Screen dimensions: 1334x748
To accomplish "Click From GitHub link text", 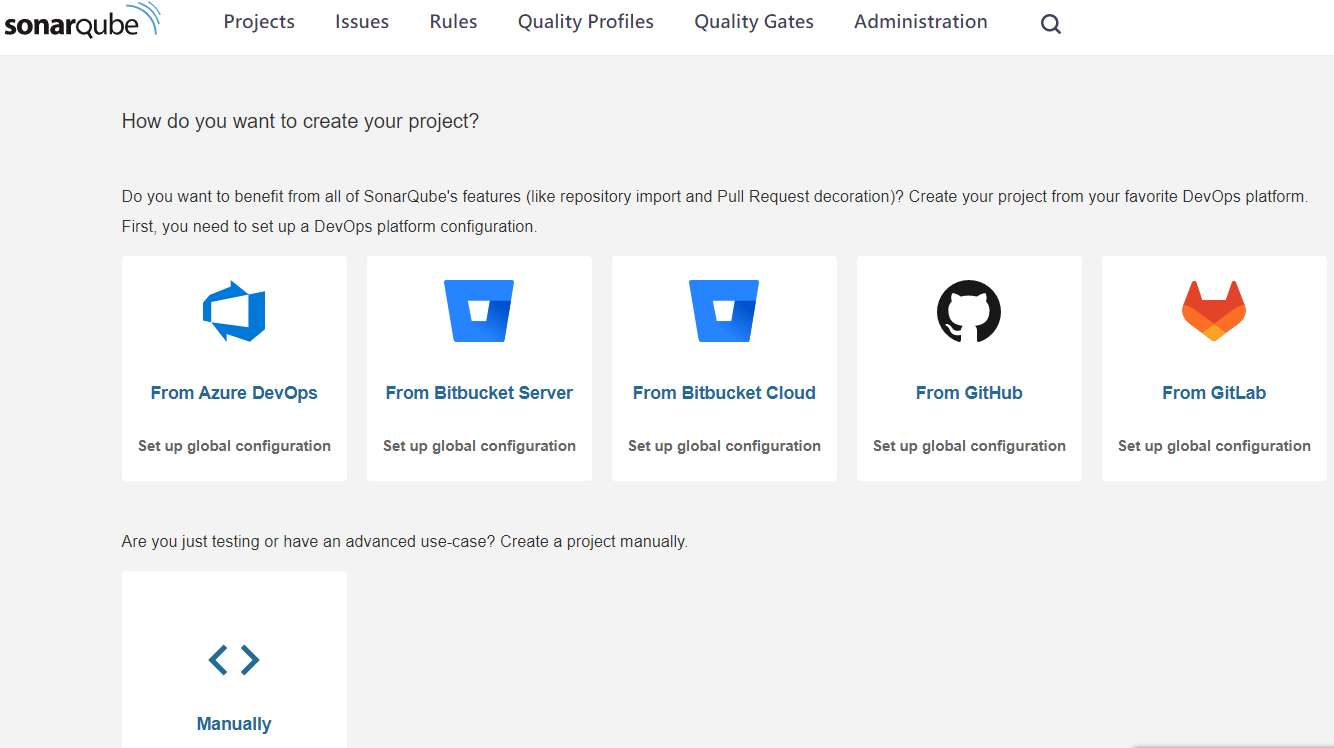I will click(969, 393).
